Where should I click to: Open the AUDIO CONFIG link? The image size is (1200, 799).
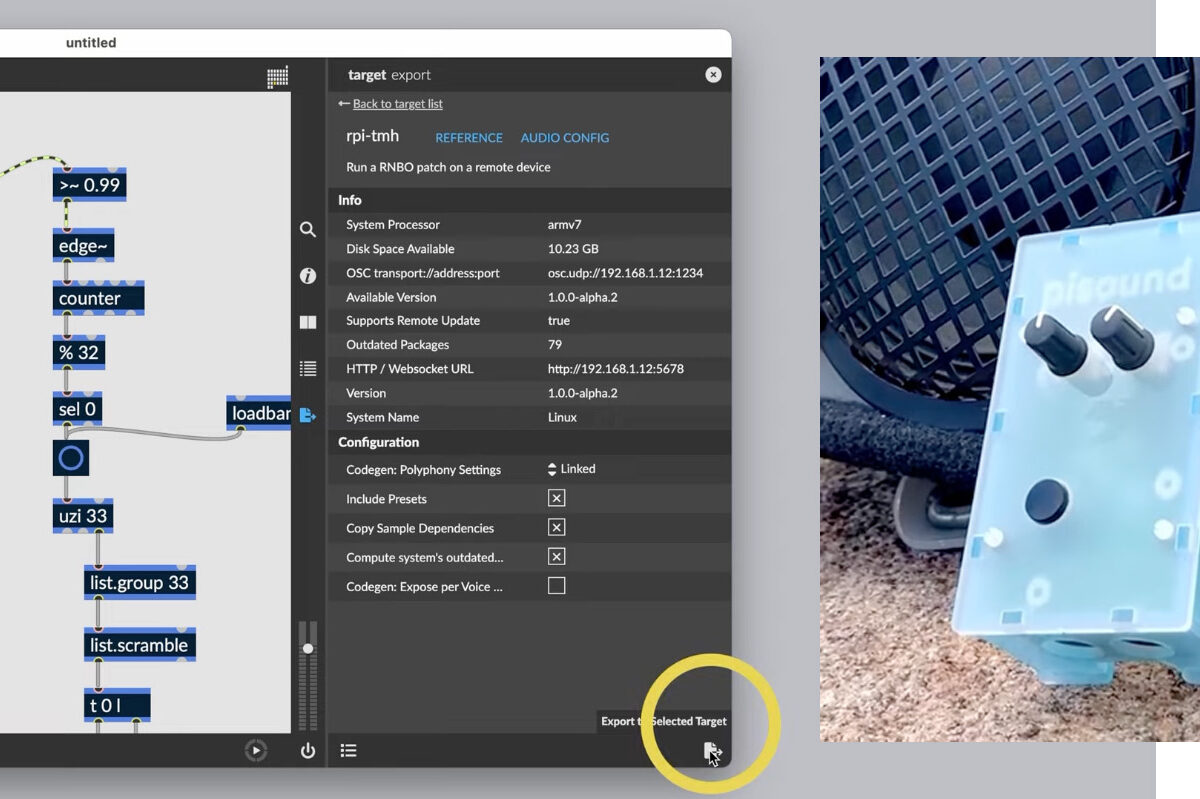564,138
